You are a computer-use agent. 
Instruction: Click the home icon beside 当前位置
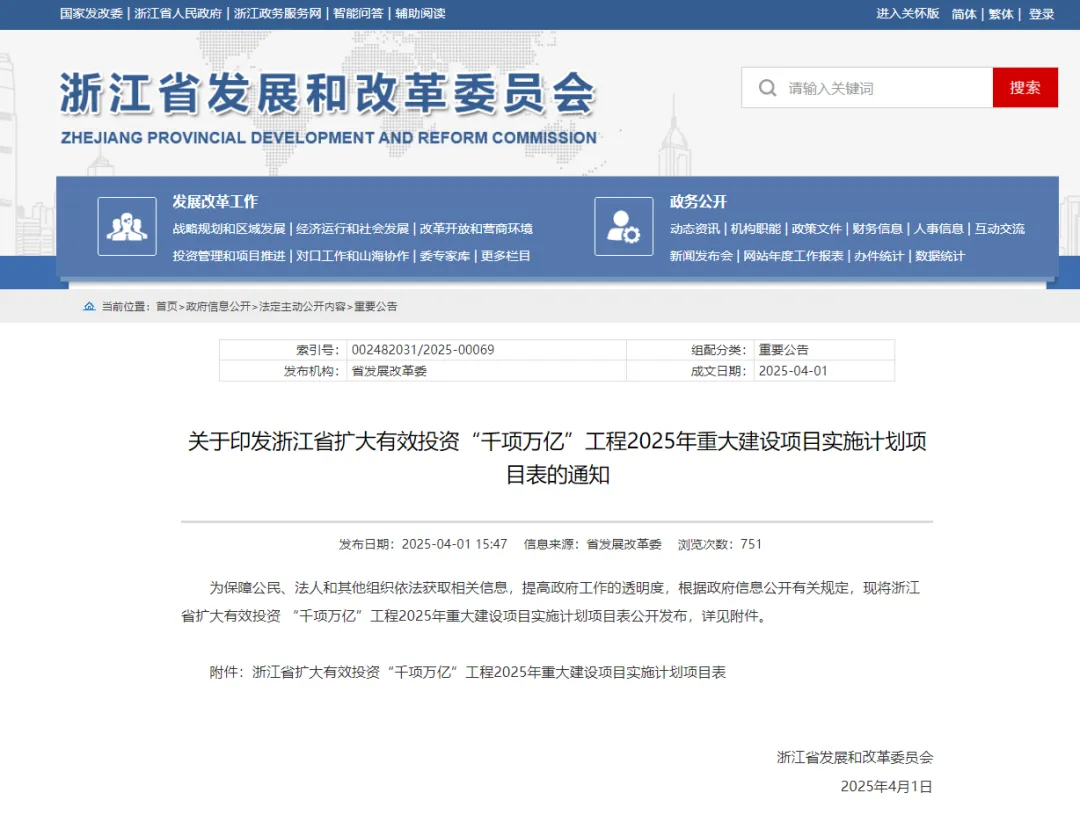click(89, 306)
